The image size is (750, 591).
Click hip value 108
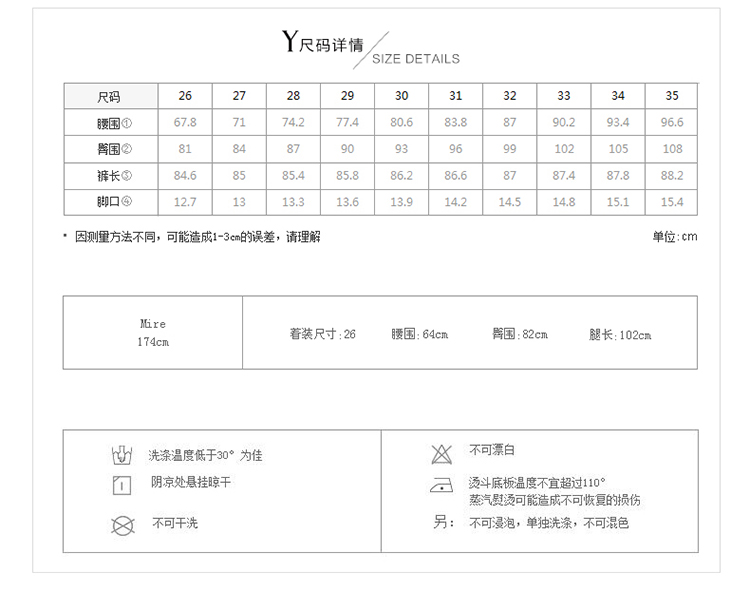click(672, 149)
